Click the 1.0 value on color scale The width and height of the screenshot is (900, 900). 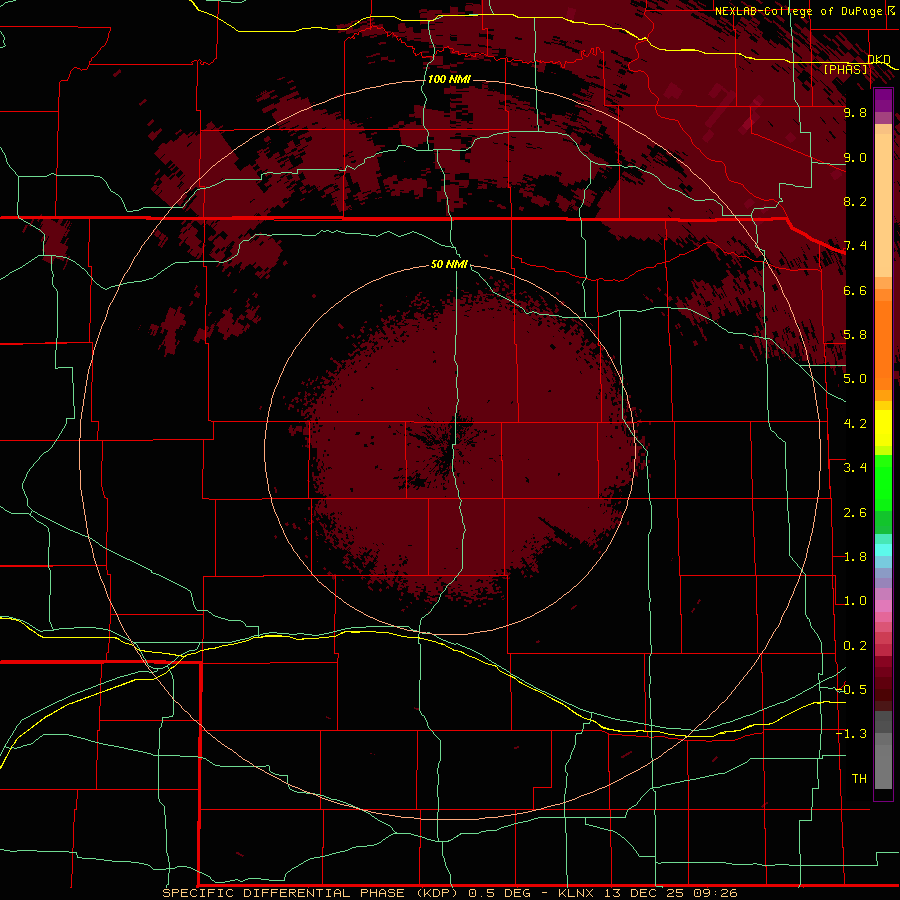pyautogui.click(x=855, y=601)
